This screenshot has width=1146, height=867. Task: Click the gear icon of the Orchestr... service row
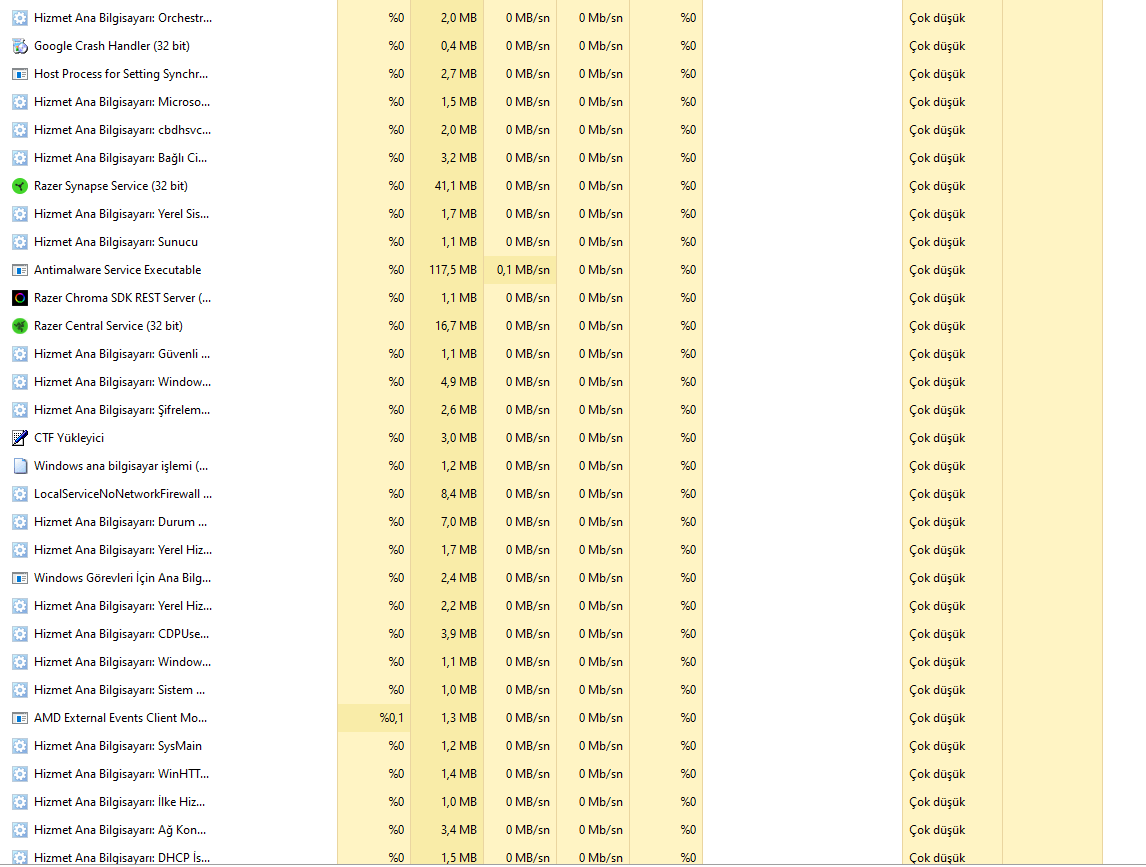tap(20, 18)
